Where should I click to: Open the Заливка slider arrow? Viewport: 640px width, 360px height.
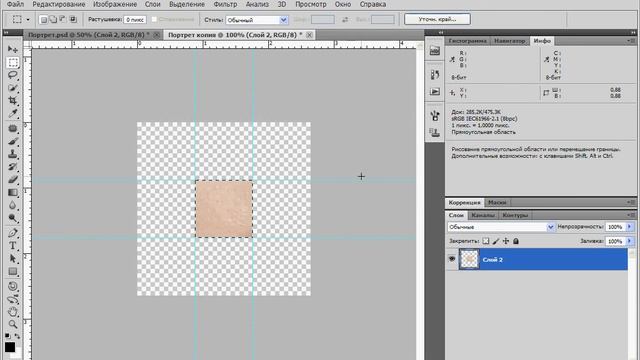click(629, 241)
